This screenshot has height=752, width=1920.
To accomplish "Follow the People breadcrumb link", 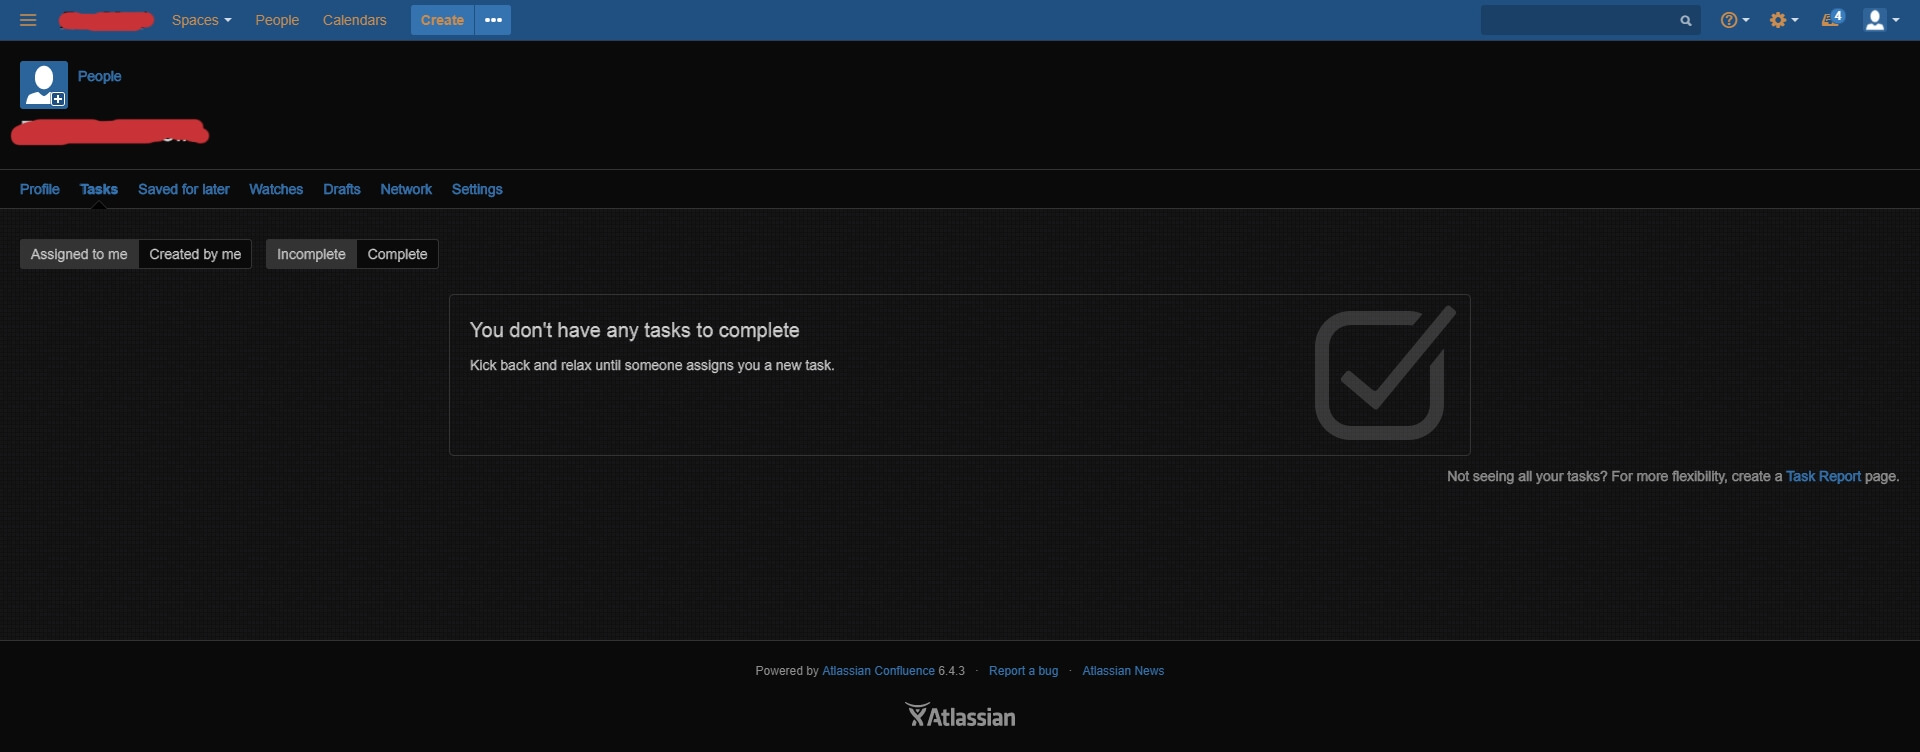I will pyautogui.click(x=100, y=77).
